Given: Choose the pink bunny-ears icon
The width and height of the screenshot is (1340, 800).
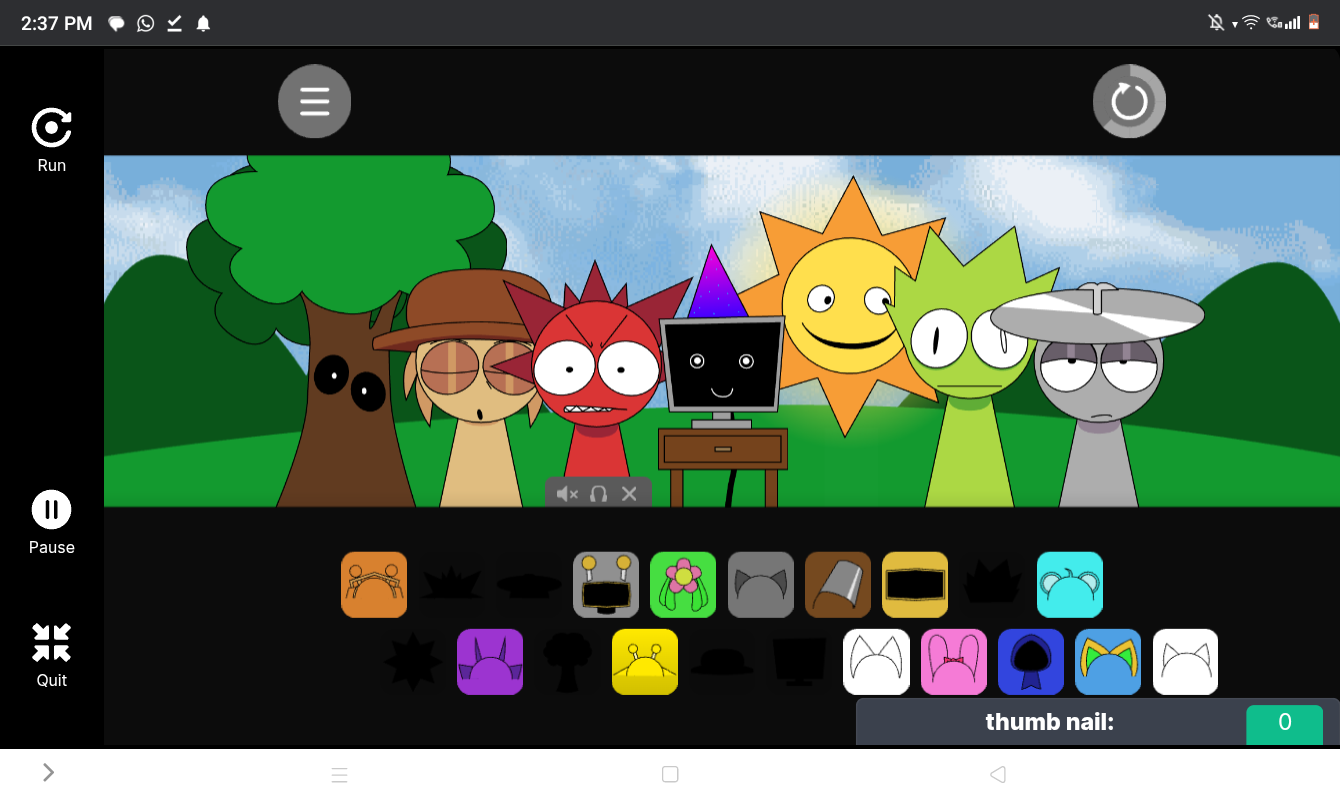Looking at the screenshot, I should (954, 662).
